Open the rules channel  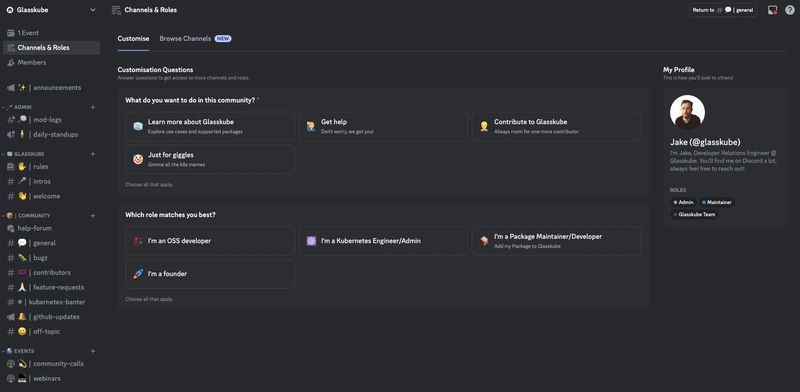[x=51, y=166]
